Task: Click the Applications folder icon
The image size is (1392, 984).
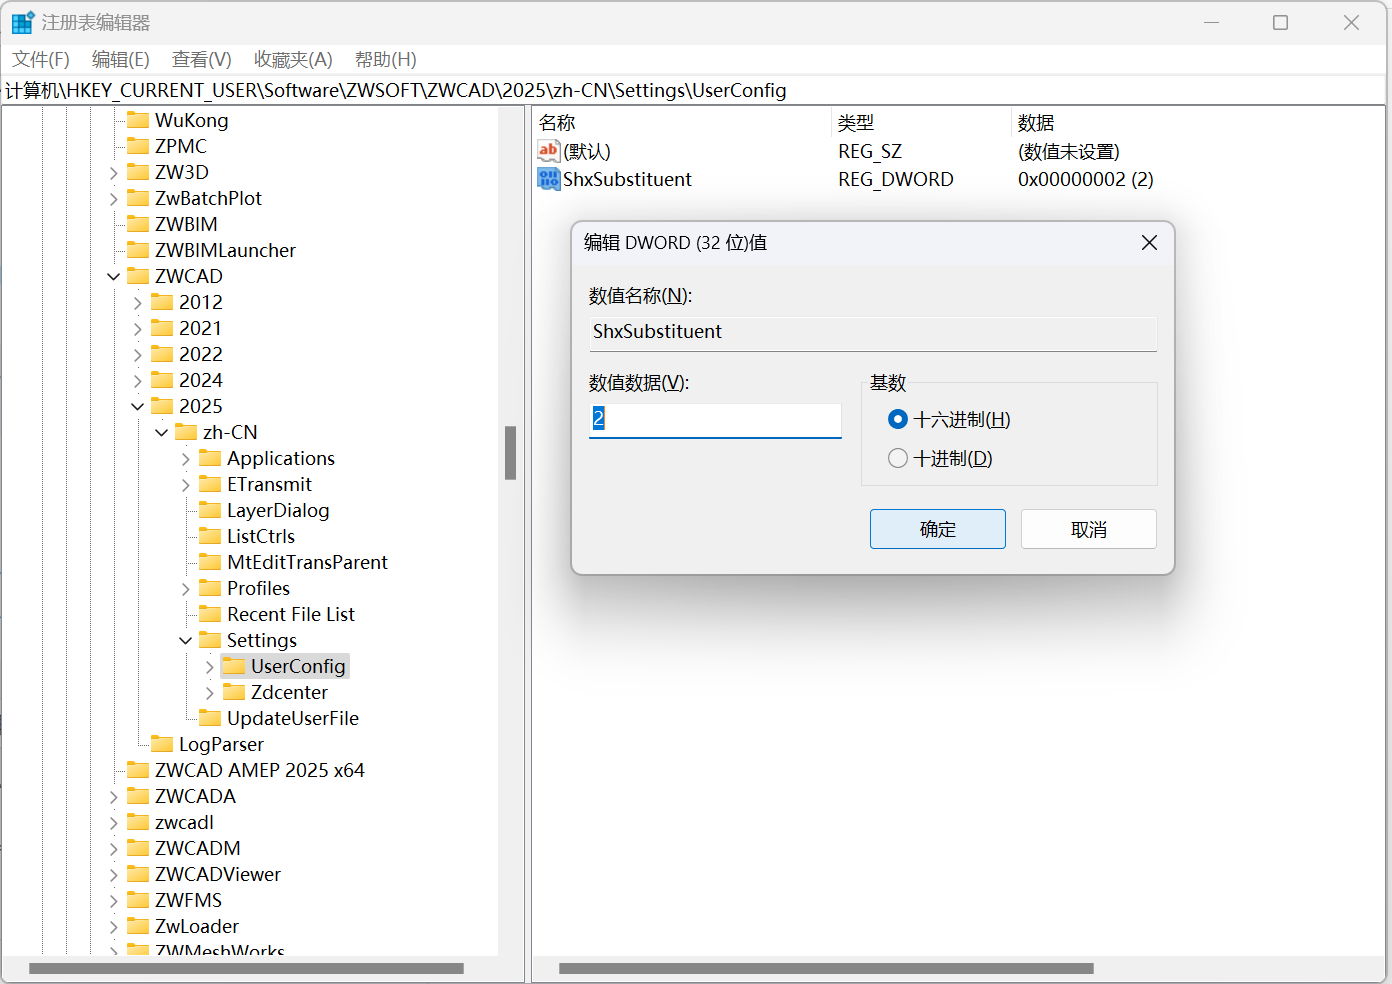Action: pyautogui.click(x=210, y=458)
